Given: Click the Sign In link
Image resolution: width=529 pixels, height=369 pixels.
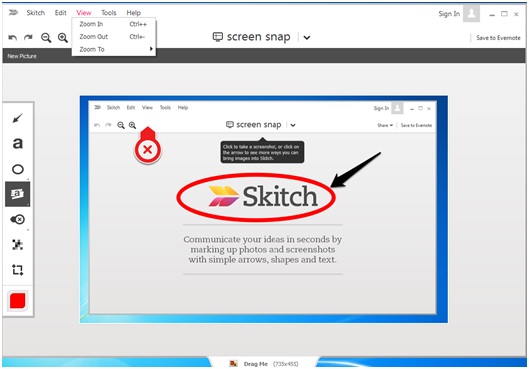Looking at the screenshot, I should click(449, 14).
